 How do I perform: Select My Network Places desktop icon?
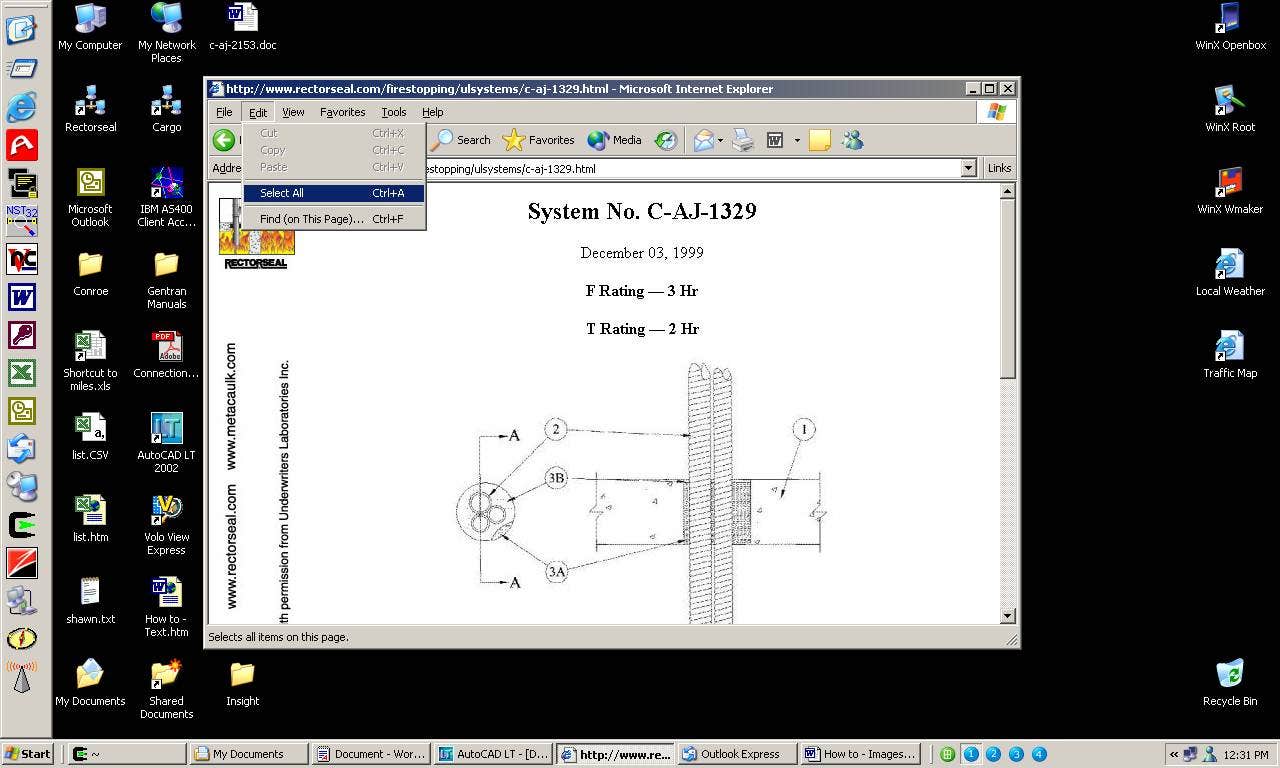pyautogui.click(x=166, y=32)
